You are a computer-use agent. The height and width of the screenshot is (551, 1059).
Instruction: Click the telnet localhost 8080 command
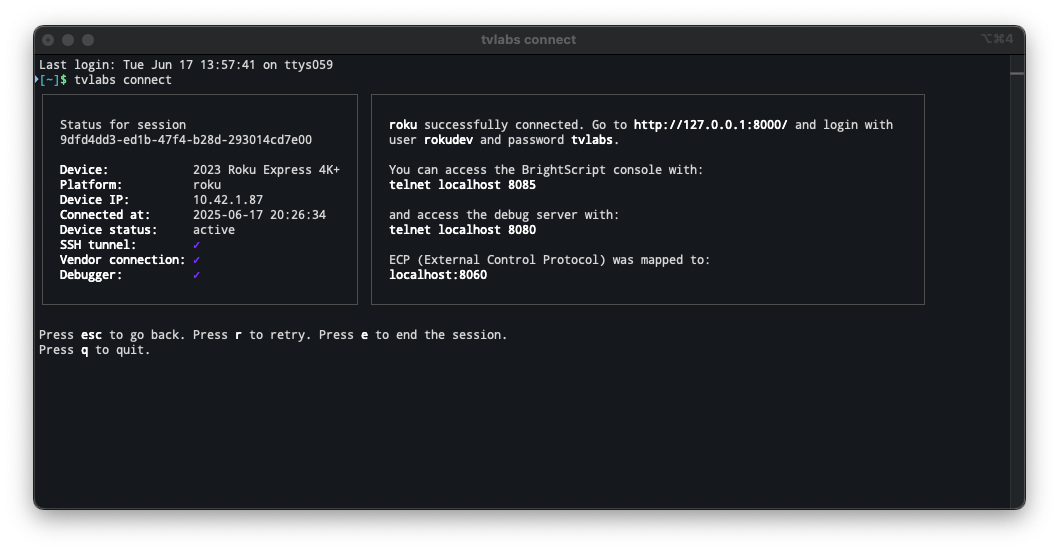tap(462, 230)
